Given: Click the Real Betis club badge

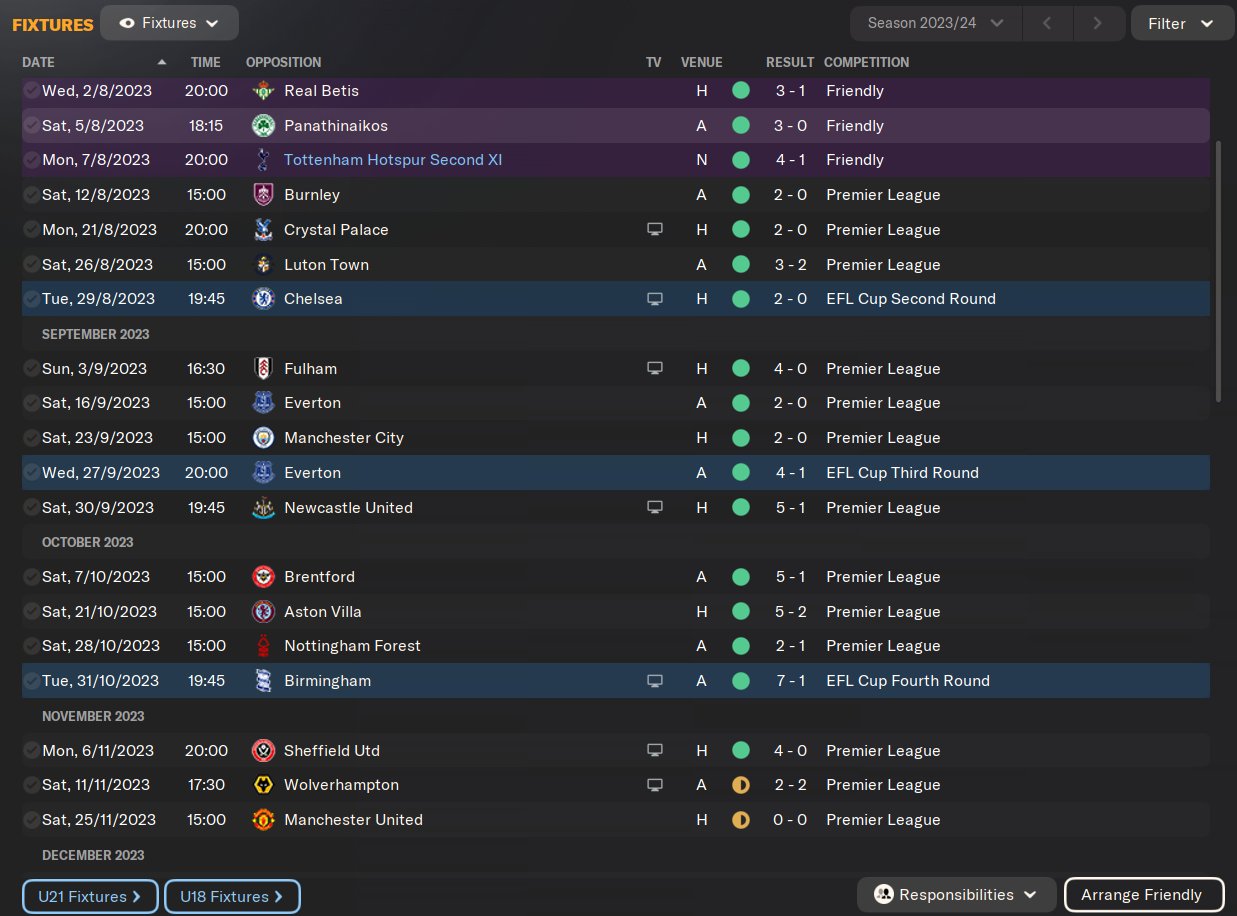Looking at the screenshot, I should (x=263, y=91).
